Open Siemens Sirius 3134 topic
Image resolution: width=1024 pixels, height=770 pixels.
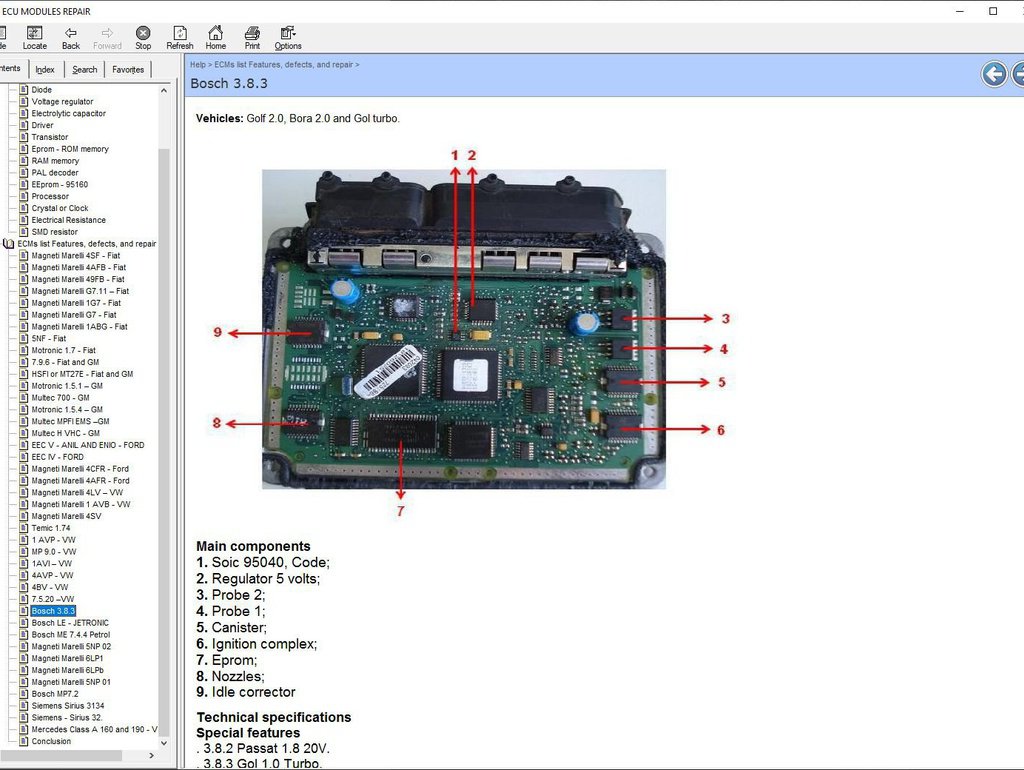[68, 706]
